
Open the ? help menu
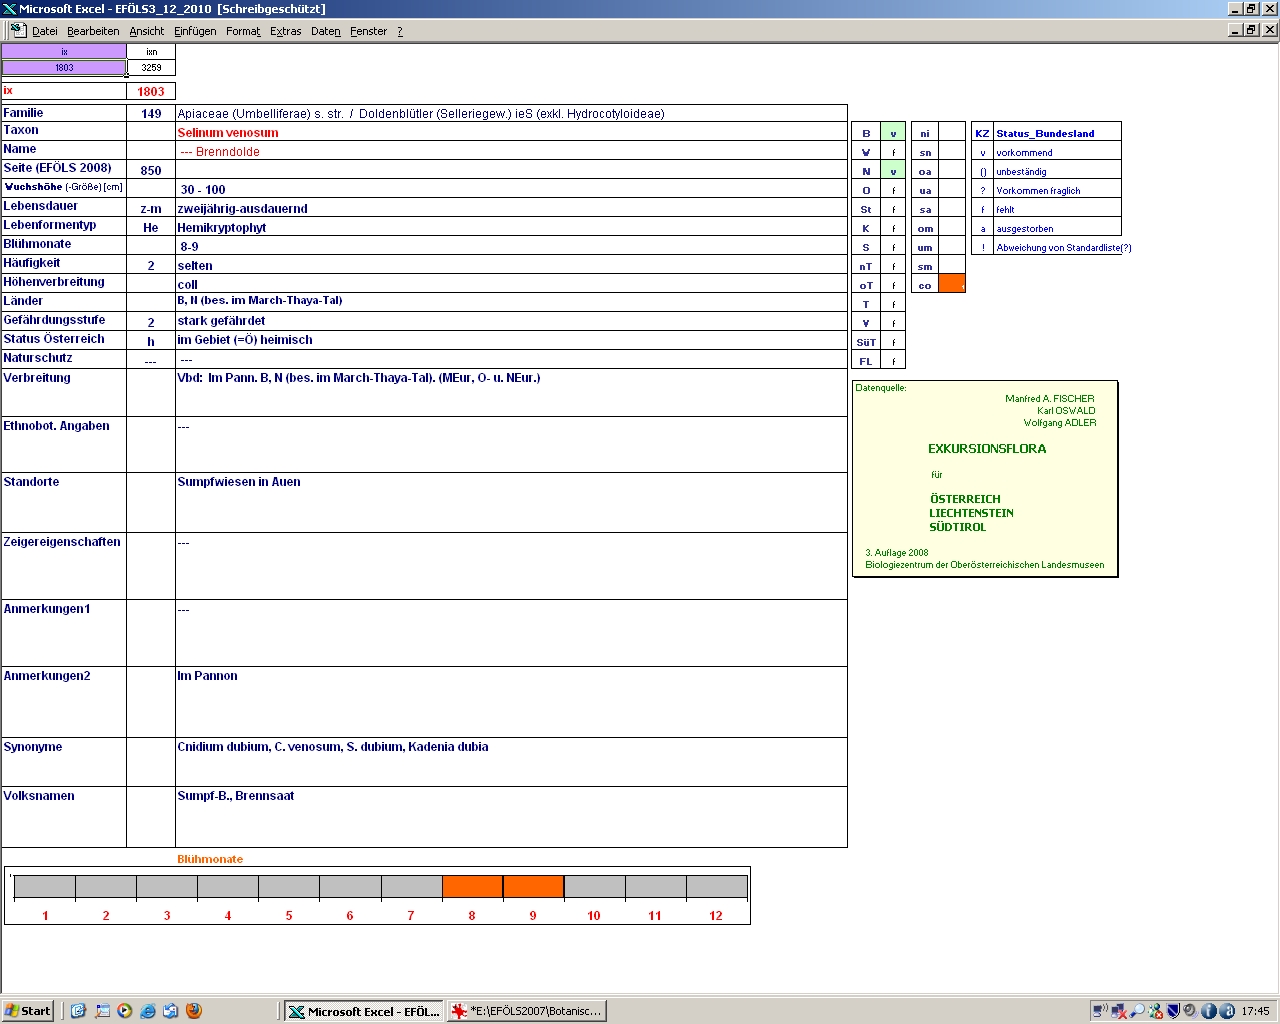400,31
